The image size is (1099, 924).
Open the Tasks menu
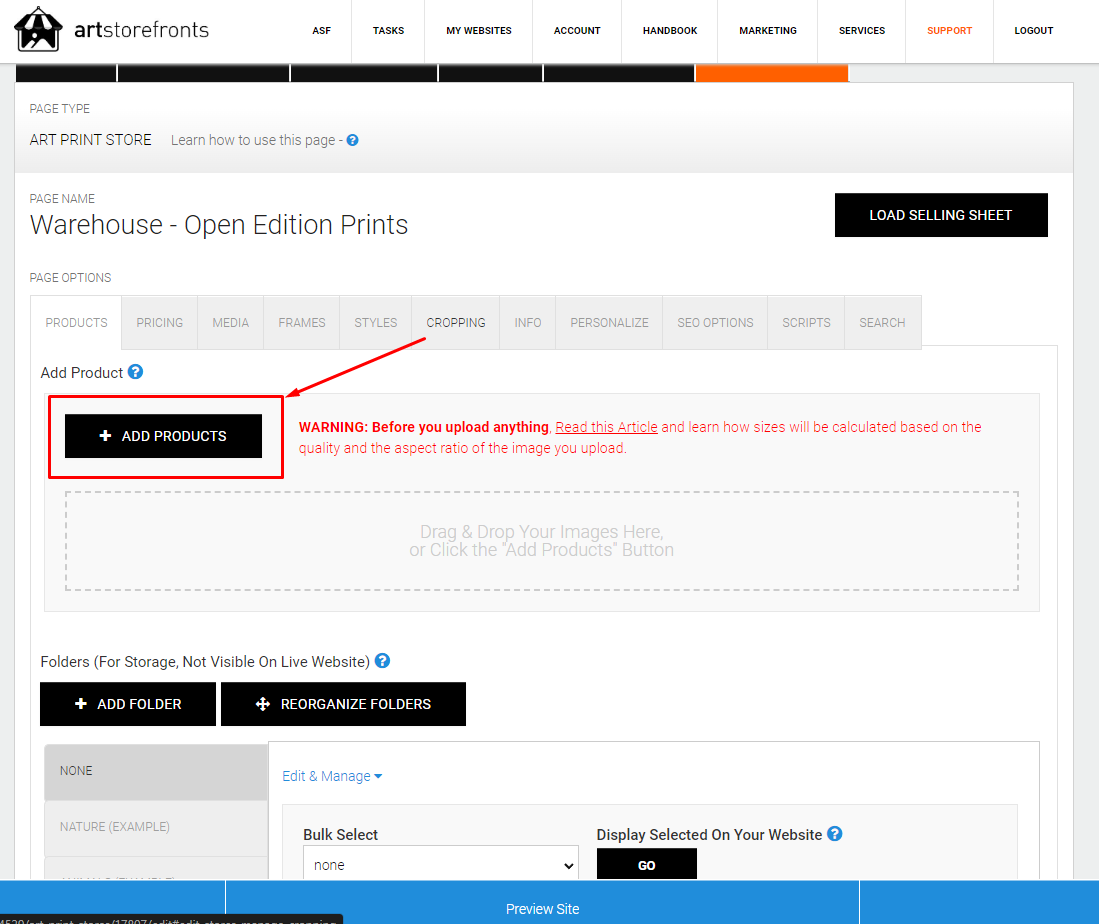coord(388,31)
